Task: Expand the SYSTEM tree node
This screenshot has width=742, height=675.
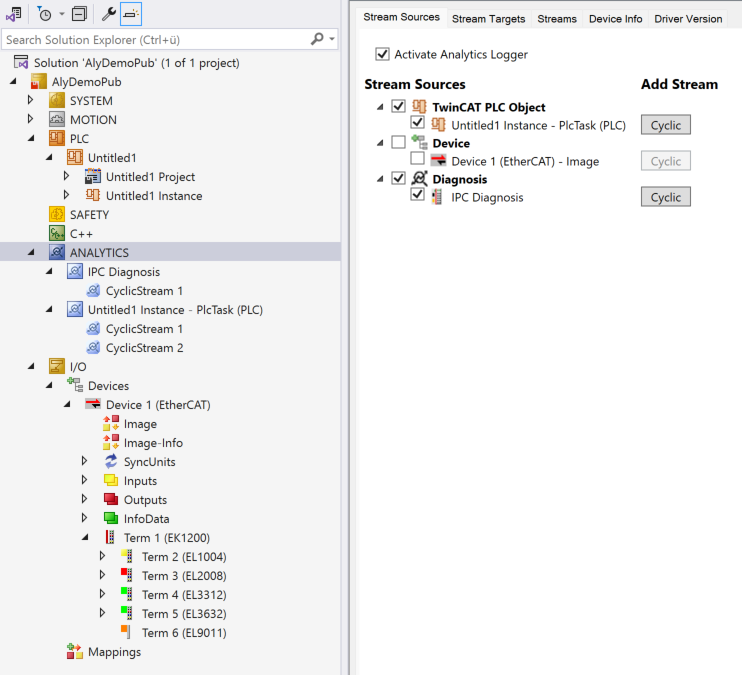Action: point(30,101)
